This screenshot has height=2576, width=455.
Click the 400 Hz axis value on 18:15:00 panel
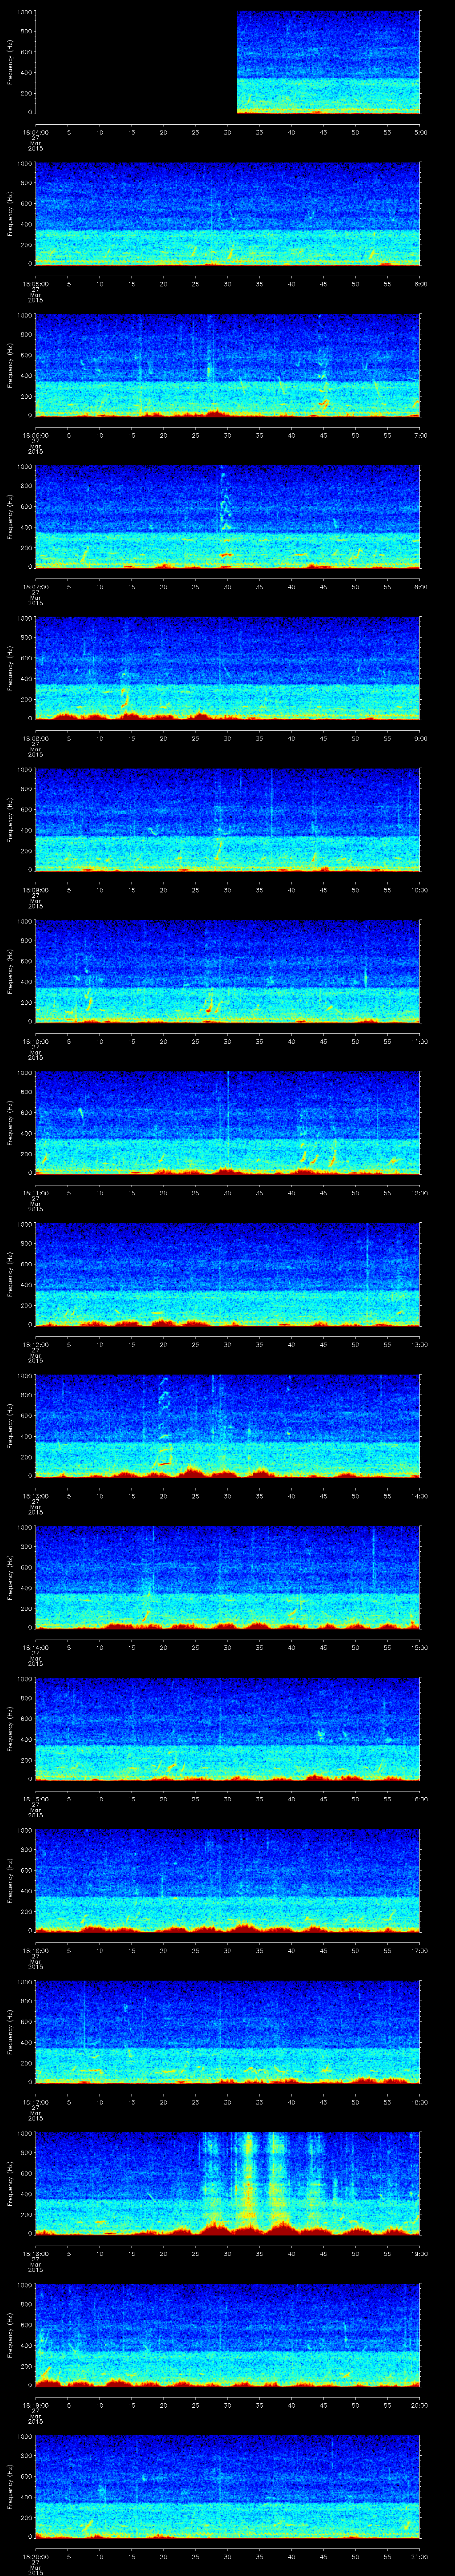[x=26, y=1738]
